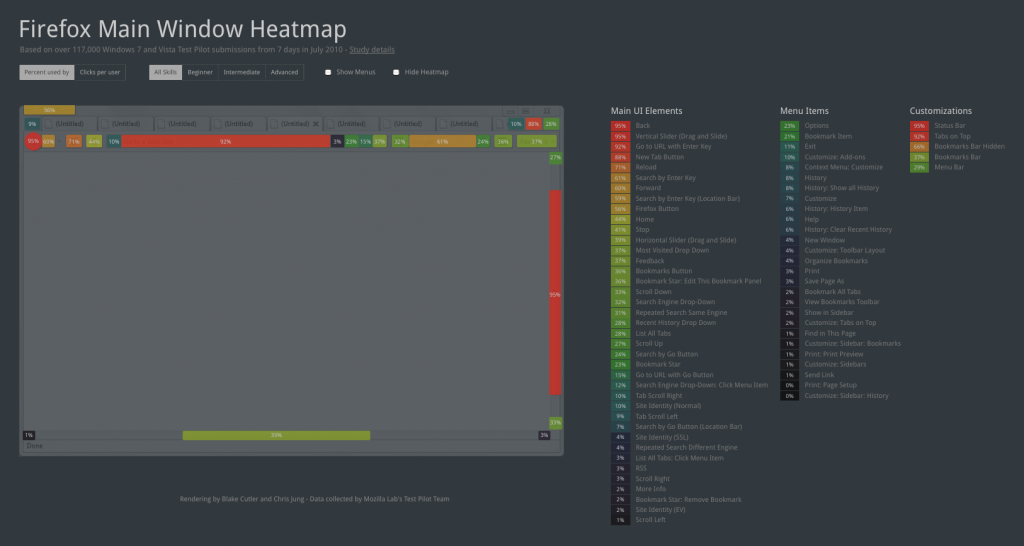Image resolution: width=1024 pixels, height=546 pixels.
Task: Click 'Customize: Add-ons' menu item entry
Action: (835, 157)
